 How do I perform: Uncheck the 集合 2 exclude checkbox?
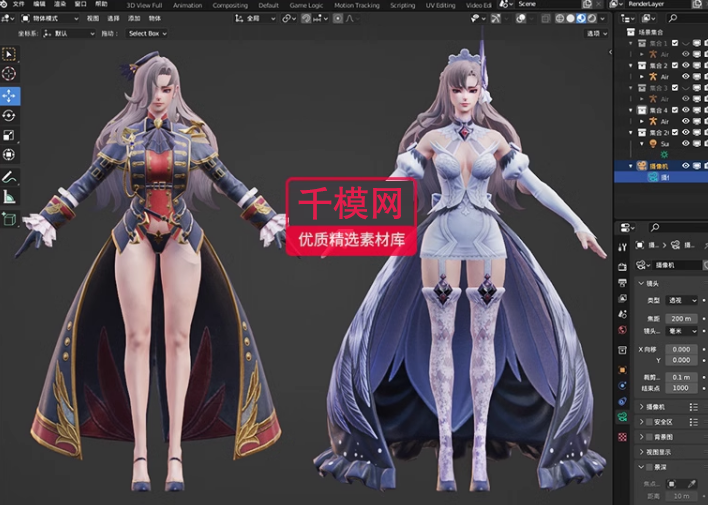point(675,65)
